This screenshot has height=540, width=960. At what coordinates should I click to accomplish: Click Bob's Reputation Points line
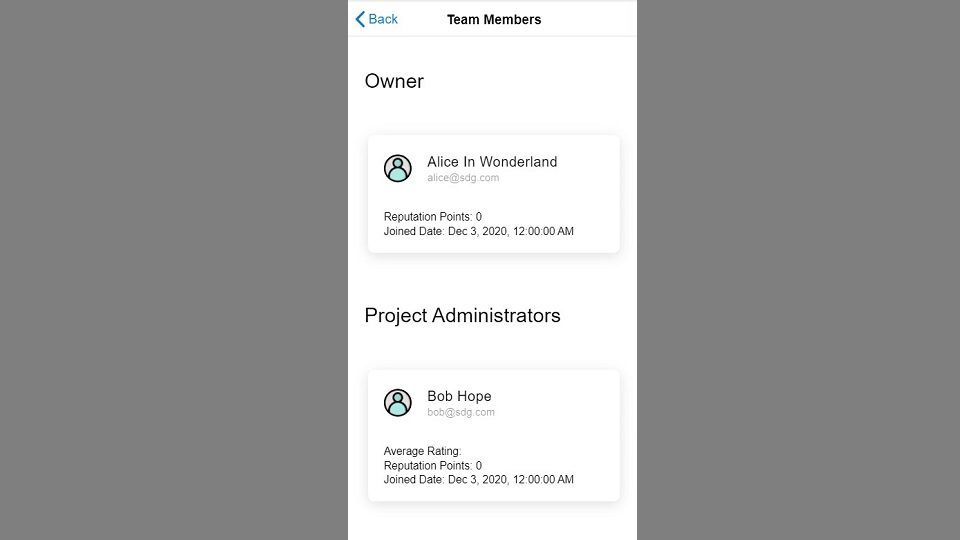pos(433,466)
